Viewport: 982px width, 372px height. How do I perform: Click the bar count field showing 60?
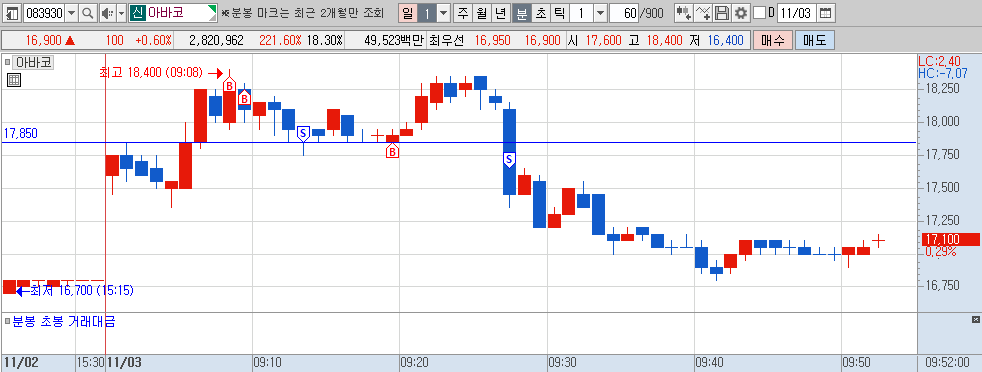pyautogui.click(x=624, y=13)
